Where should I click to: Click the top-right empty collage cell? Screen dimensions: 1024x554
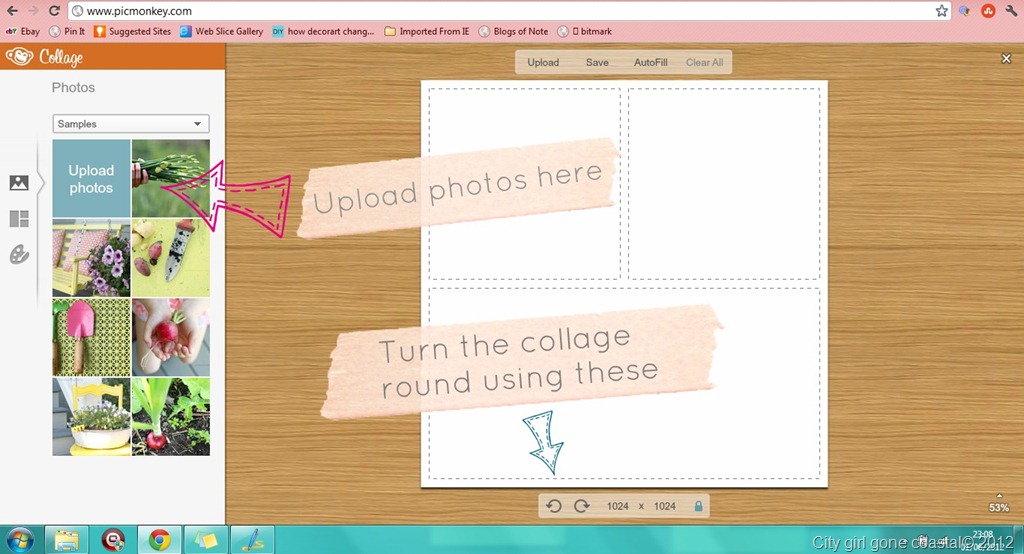point(724,184)
